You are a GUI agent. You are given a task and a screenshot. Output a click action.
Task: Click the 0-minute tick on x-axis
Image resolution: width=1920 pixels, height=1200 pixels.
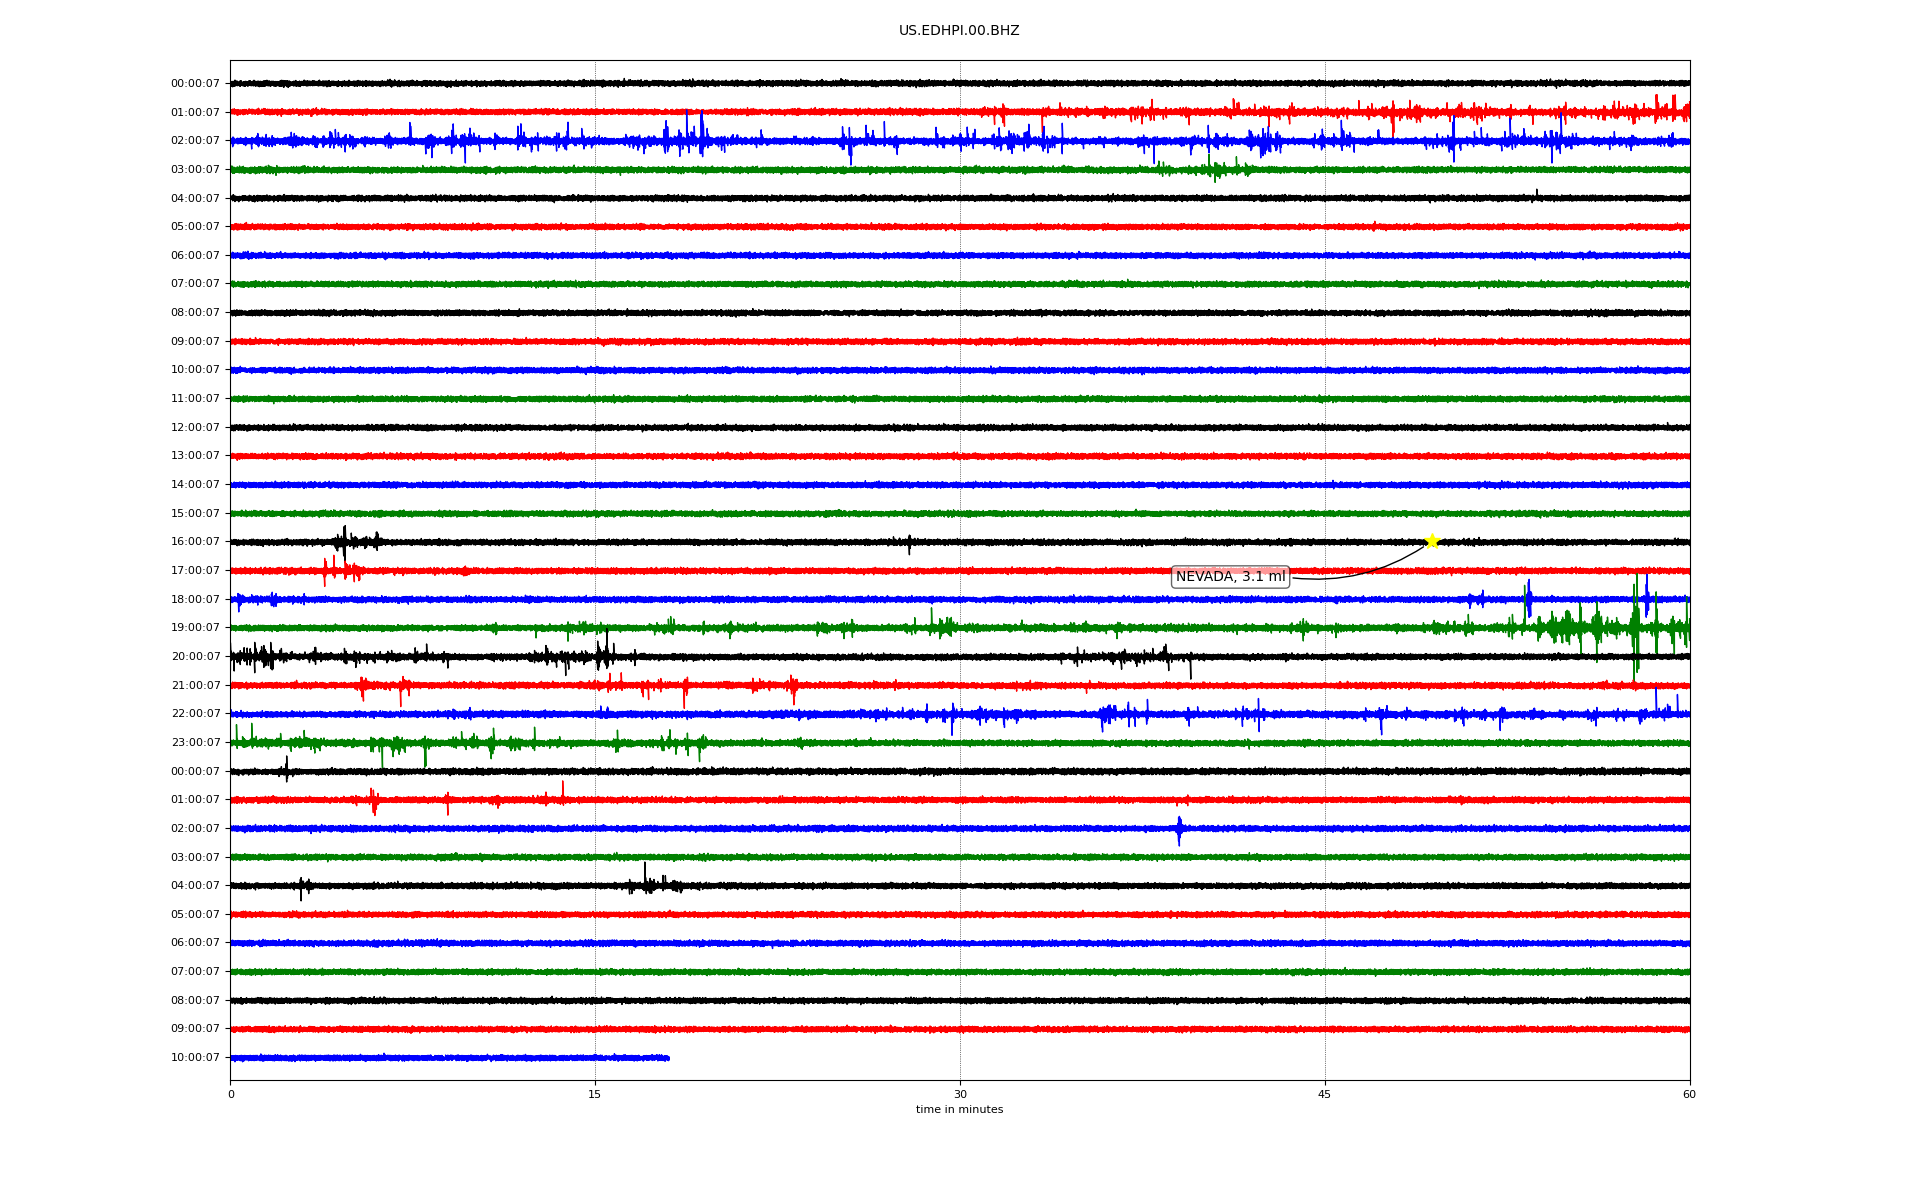click(231, 1094)
